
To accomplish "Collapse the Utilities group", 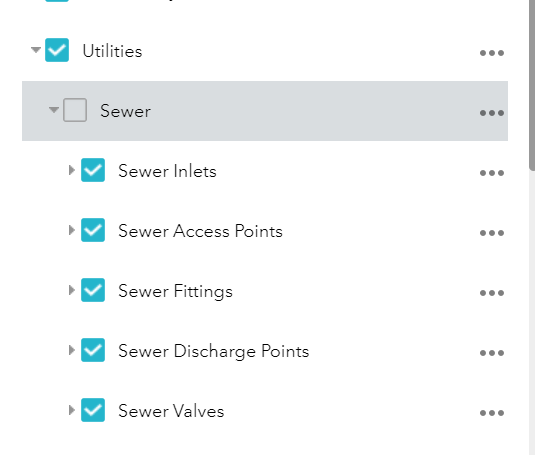I will (x=36, y=50).
